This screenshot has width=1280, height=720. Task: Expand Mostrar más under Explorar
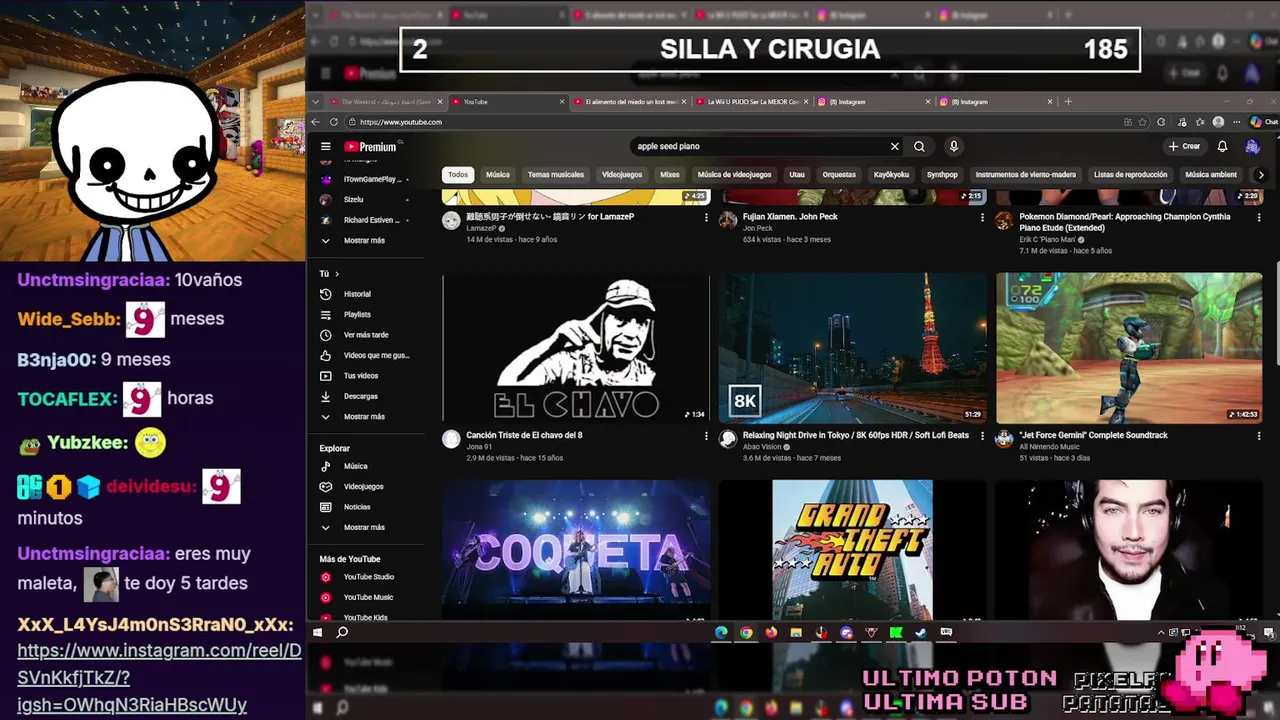(365, 527)
